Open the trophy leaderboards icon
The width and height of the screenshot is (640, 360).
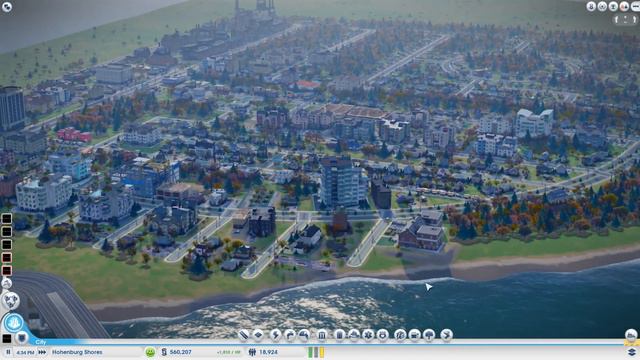click(613, 6)
